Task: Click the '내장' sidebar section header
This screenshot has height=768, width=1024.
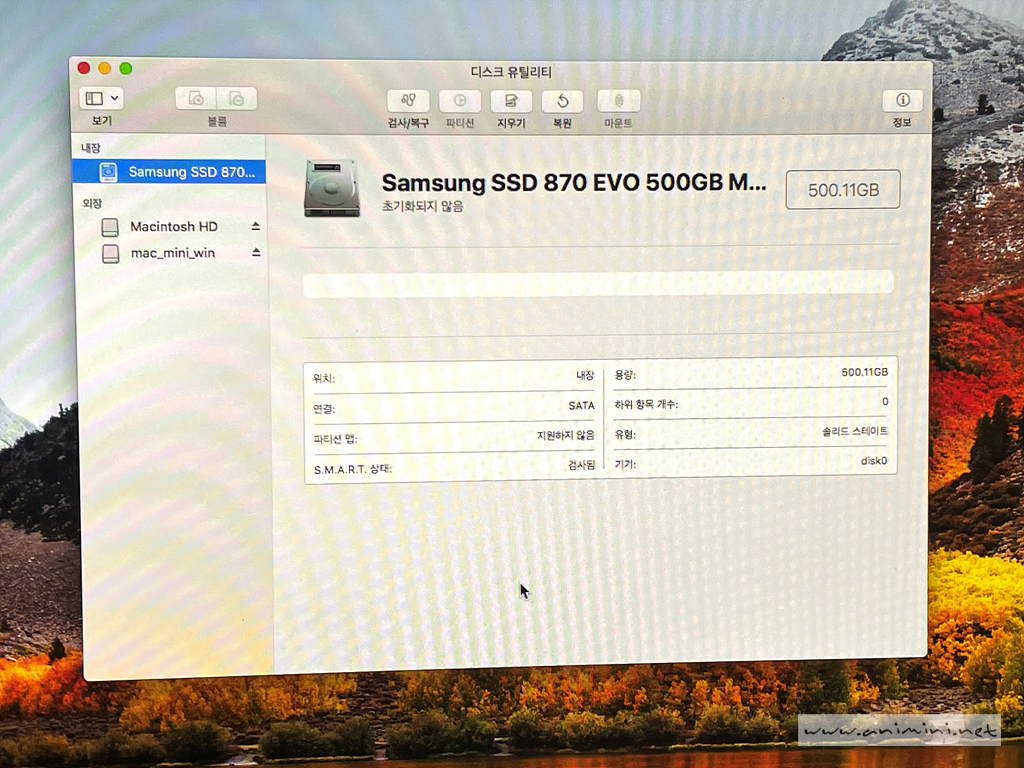Action: pos(91,148)
